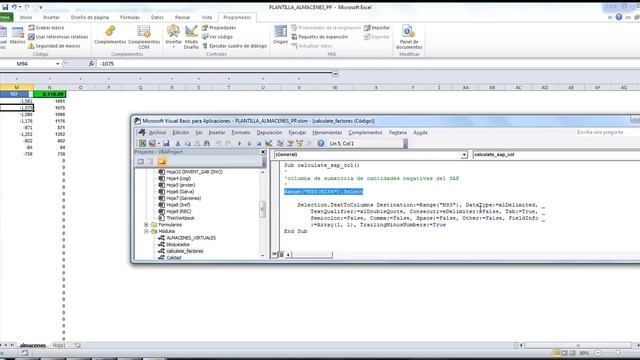This screenshot has width=640, height=360.
Task: Click the End Sub line in code
Action: [296, 231]
